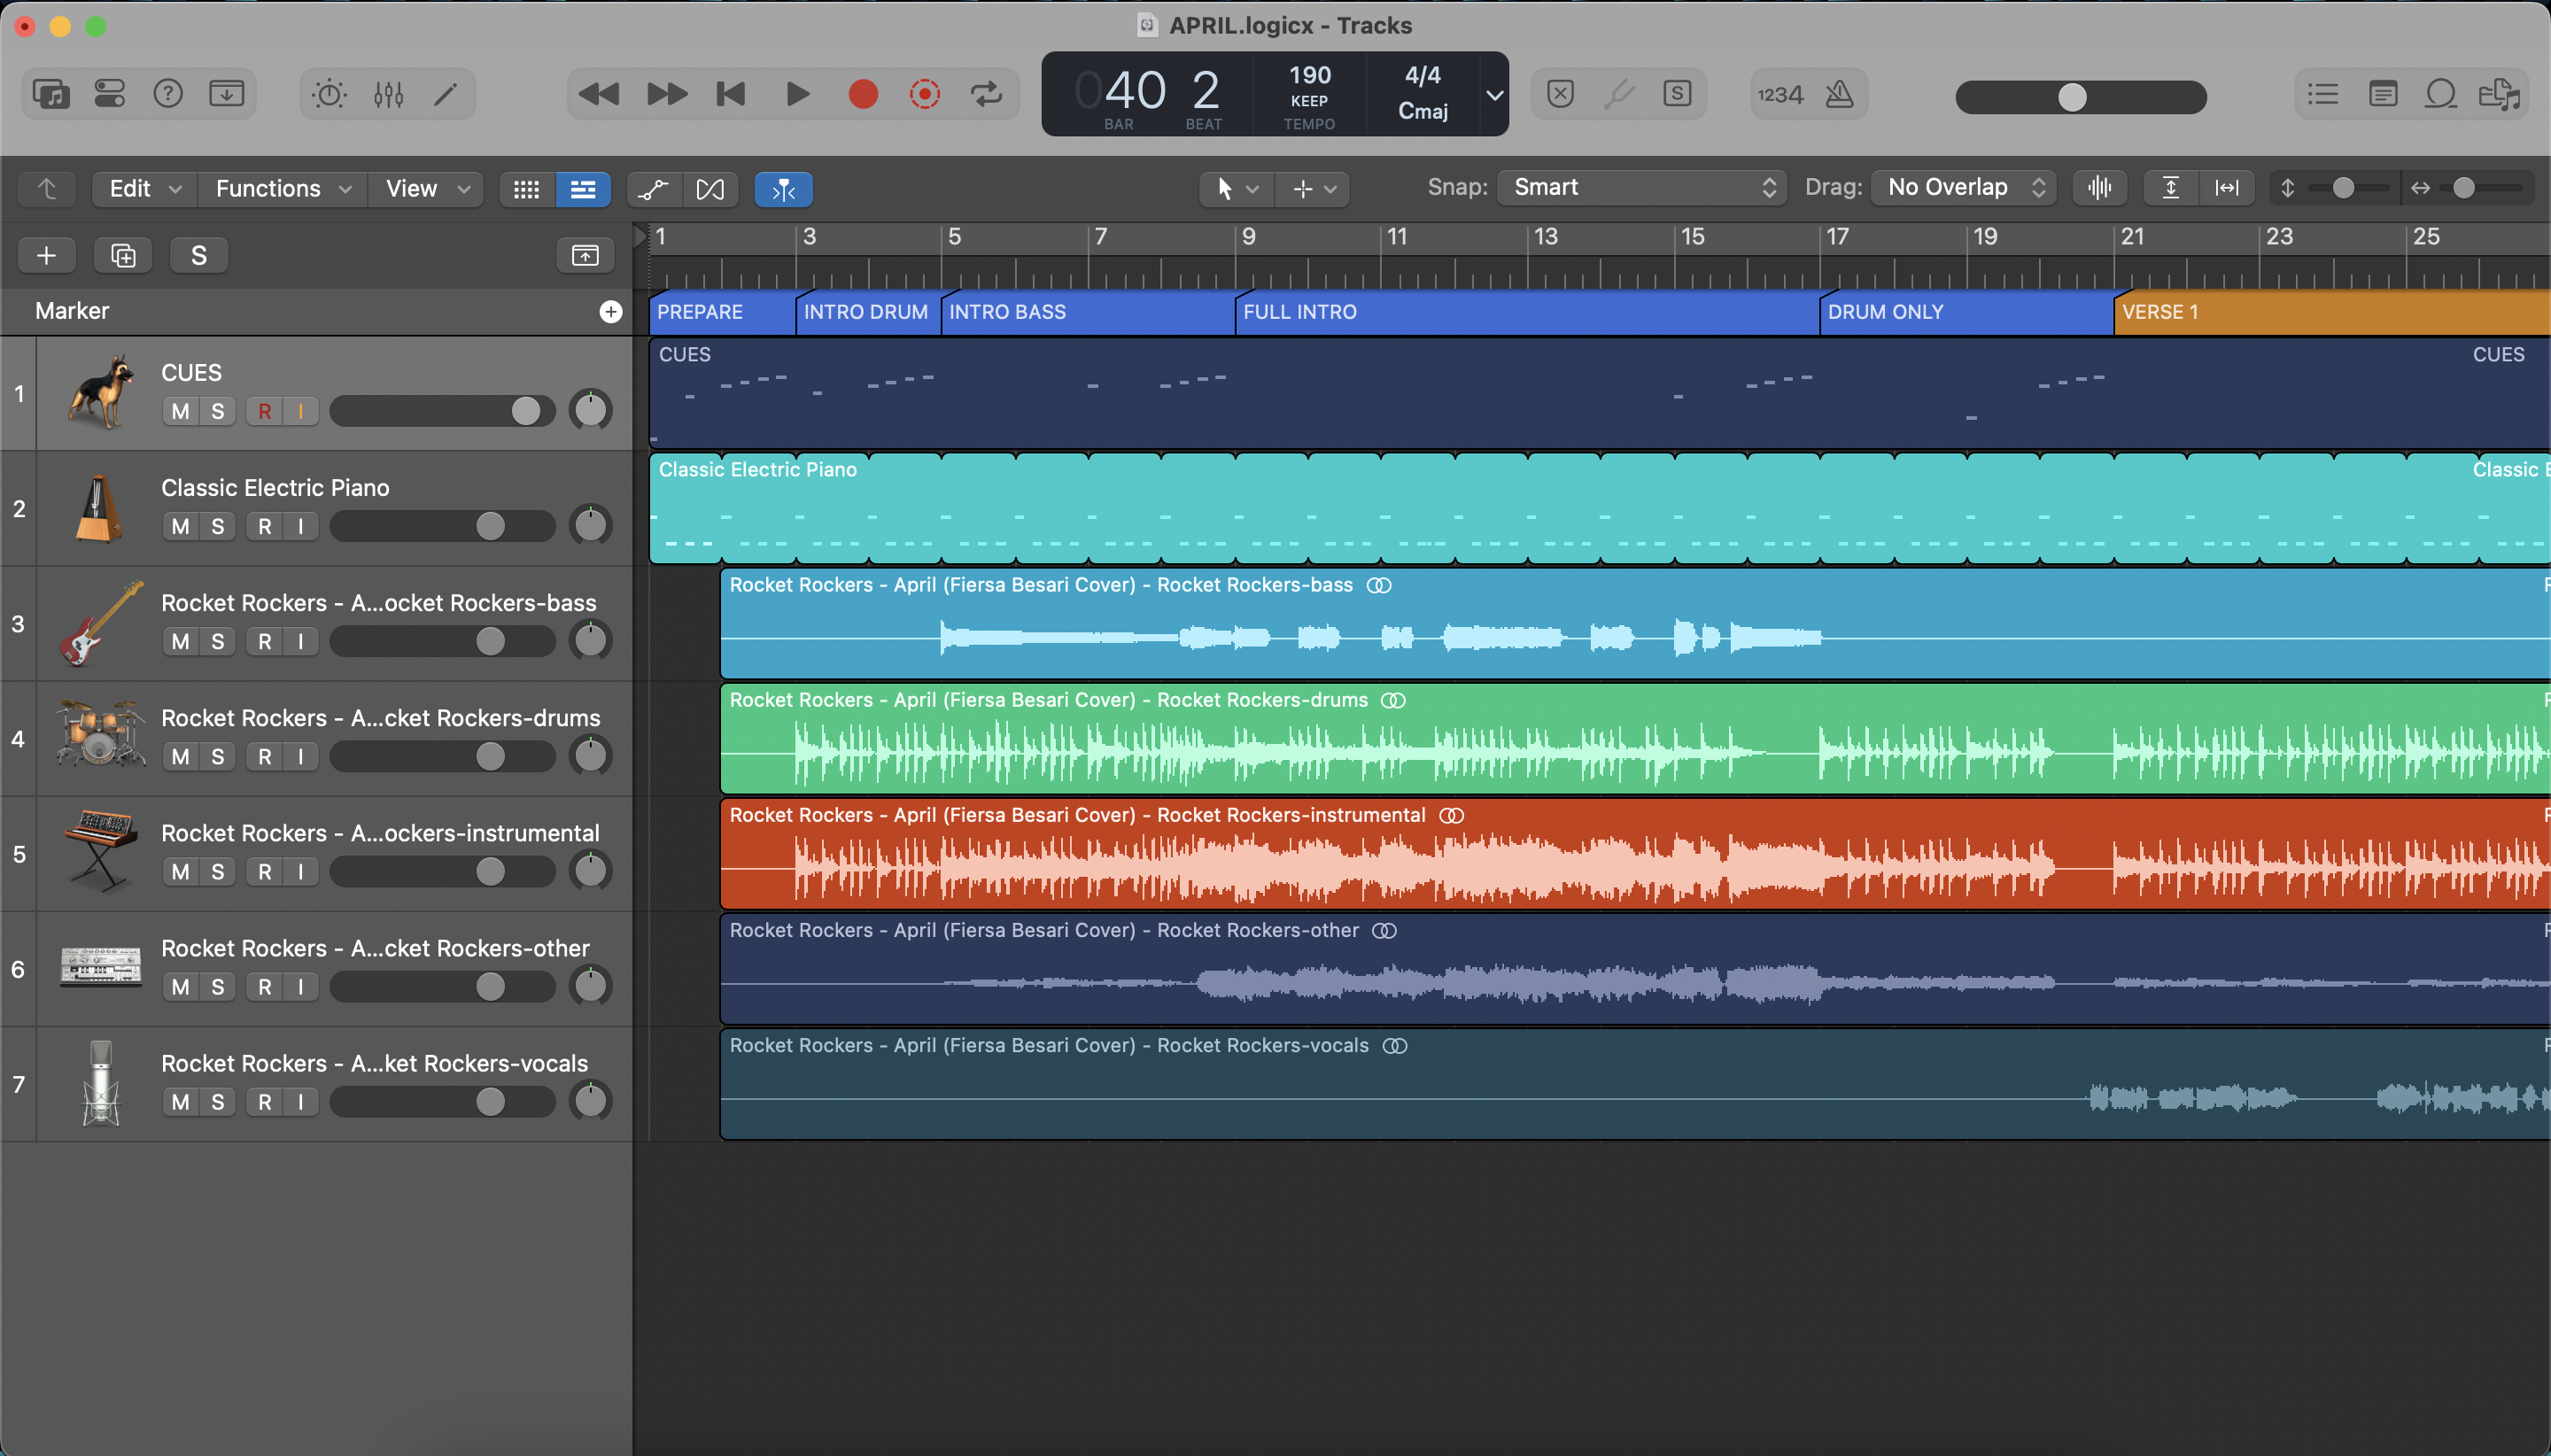Select the VERSE 1 marker
The height and width of the screenshot is (1456, 2551).
click(x=2332, y=312)
